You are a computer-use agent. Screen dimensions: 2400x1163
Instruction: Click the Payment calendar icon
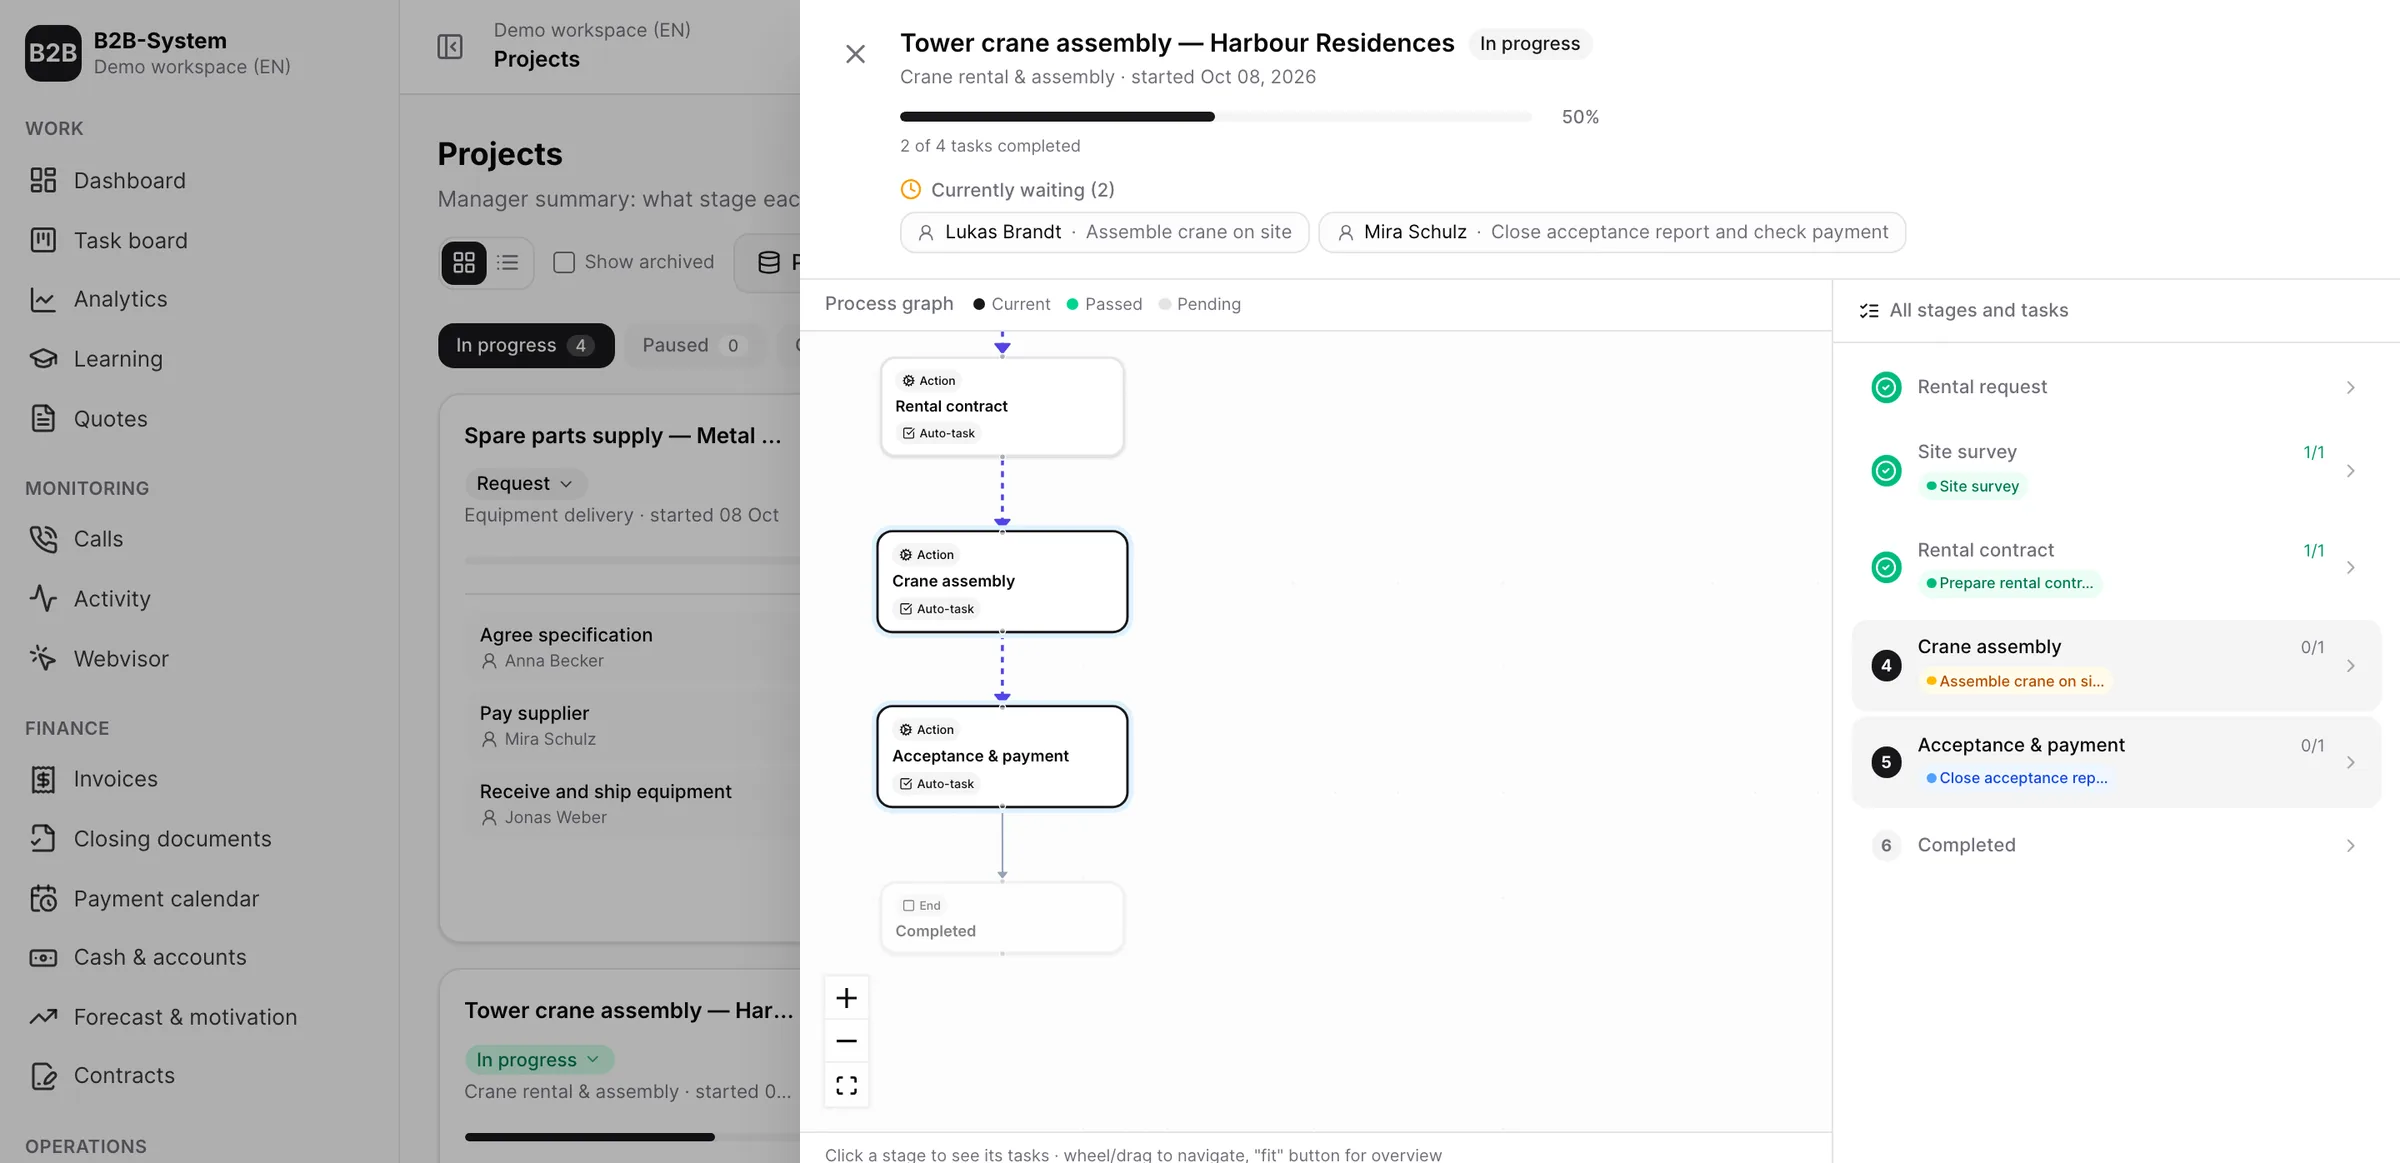43,898
